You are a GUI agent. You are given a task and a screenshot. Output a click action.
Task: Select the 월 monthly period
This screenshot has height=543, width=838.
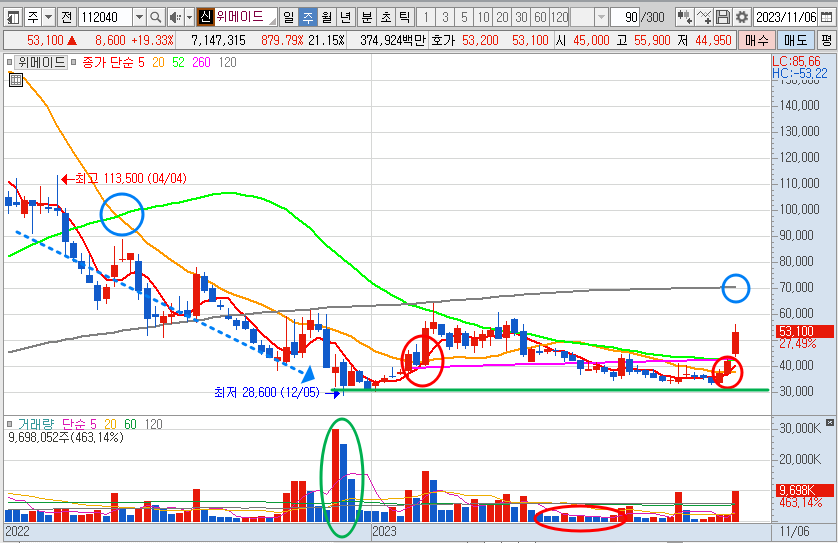point(327,18)
